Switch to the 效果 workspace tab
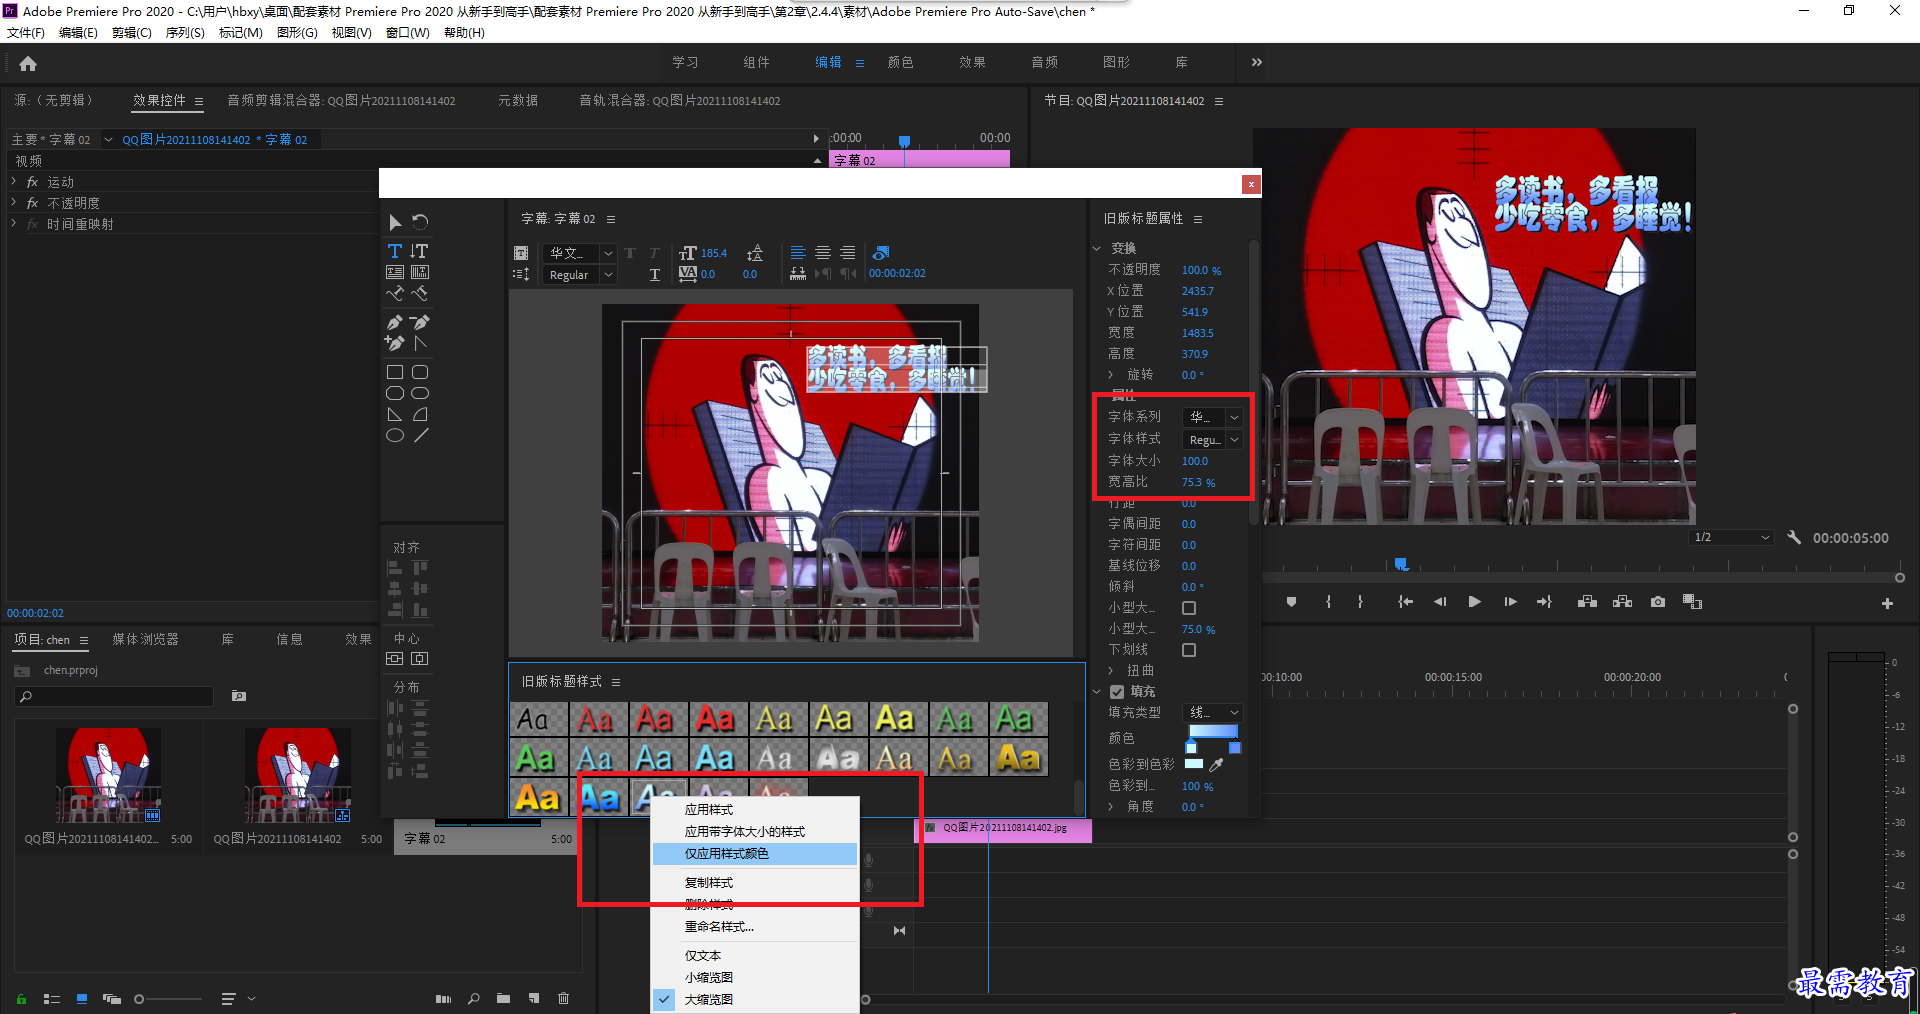 [x=972, y=62]
